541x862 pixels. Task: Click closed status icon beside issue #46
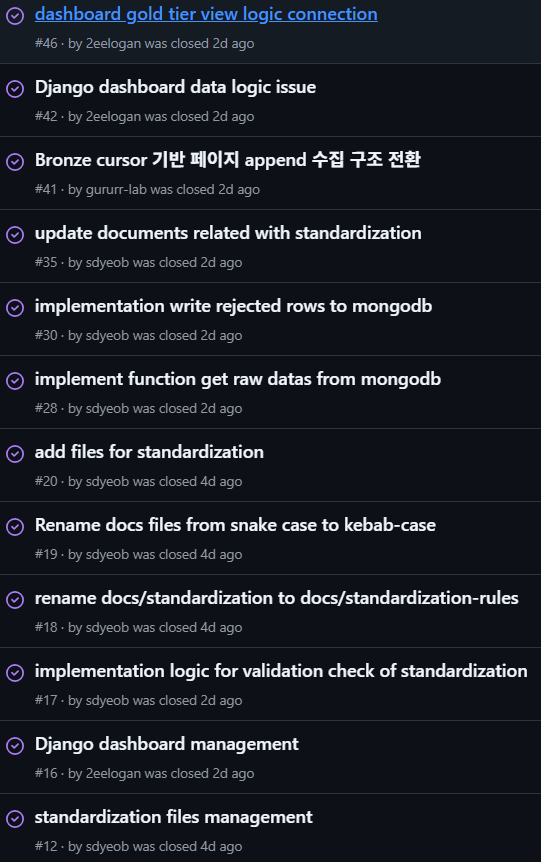pos(15,15)
